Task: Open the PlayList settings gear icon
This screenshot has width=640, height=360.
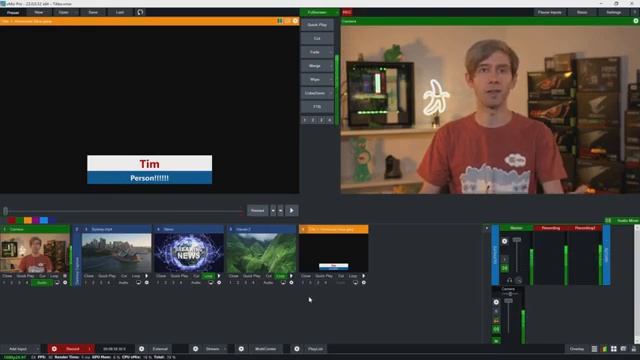Action: 297,349
